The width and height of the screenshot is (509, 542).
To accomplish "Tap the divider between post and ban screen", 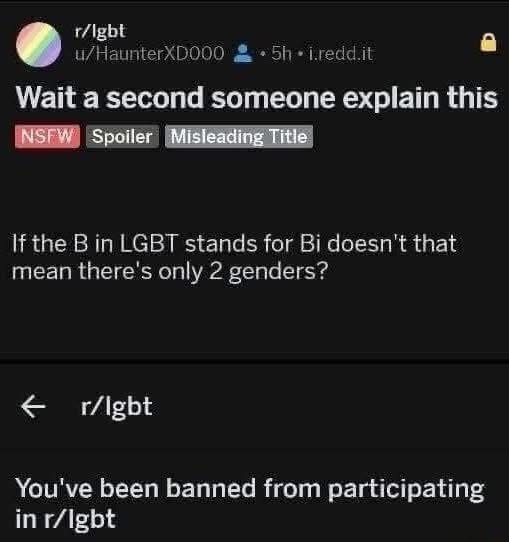I will click(x=254, y=357).
